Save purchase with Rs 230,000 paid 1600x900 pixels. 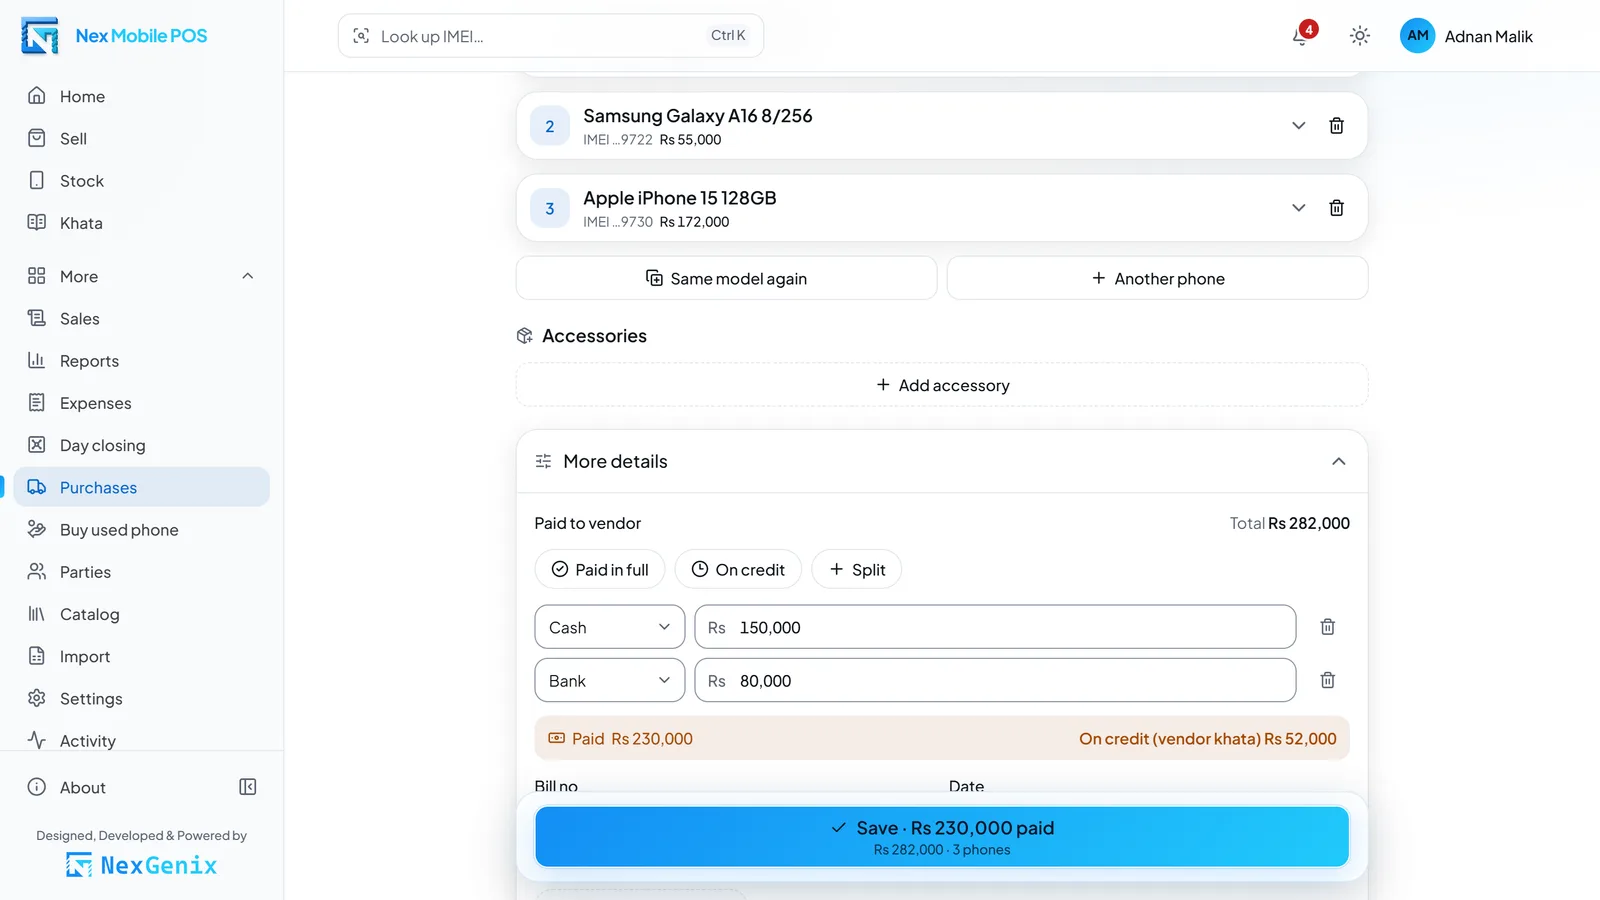pyautogui.click(x=942, y=837)
